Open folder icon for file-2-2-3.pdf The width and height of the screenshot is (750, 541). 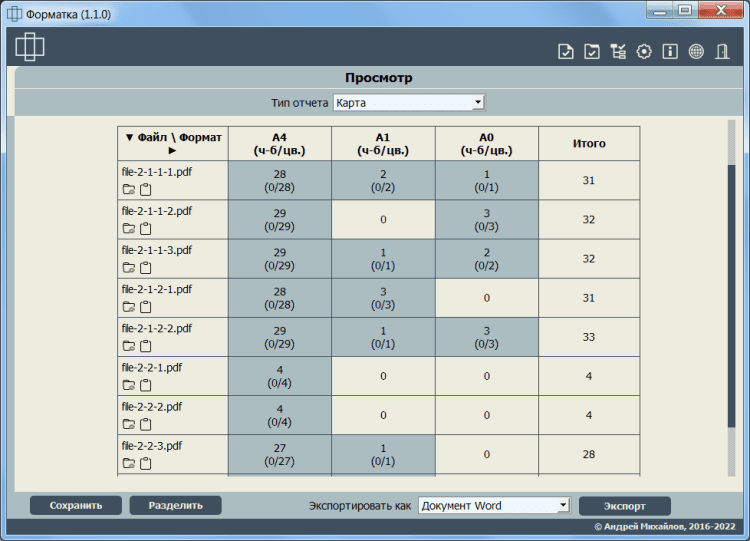129,463
